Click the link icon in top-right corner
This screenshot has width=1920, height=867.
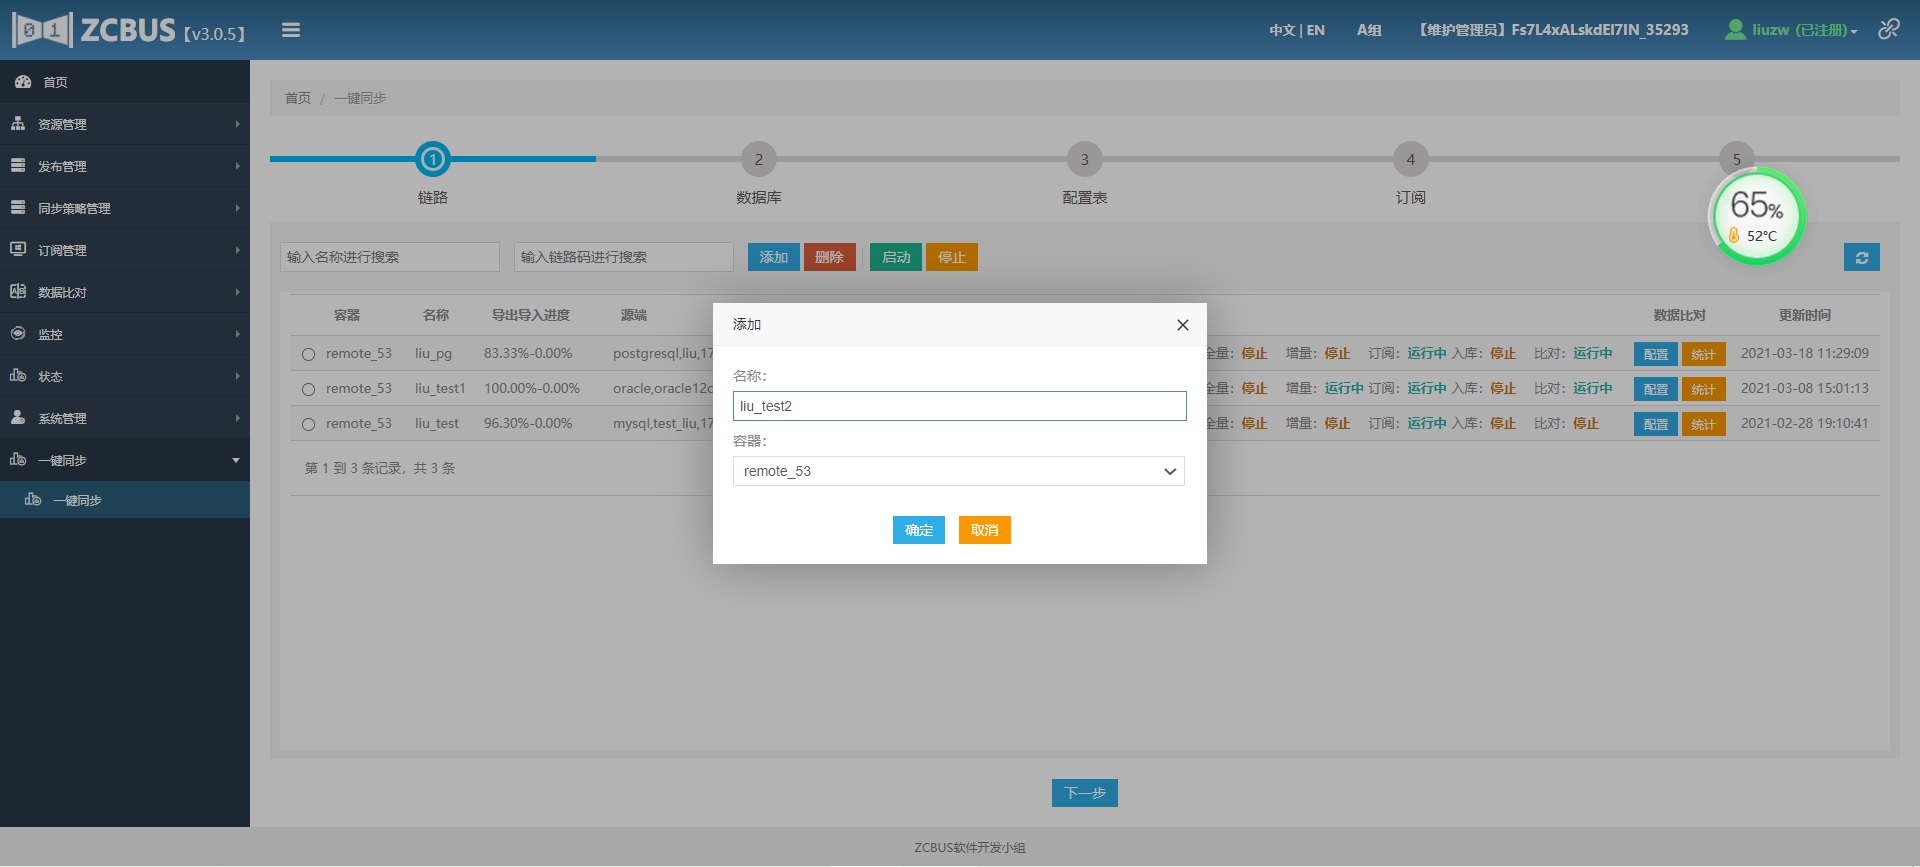click(1888, 29)
